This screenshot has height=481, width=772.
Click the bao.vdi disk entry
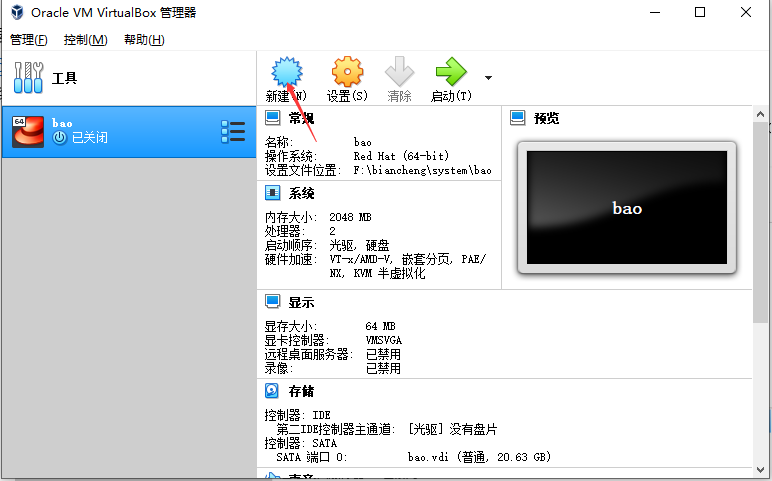point(479,457)
